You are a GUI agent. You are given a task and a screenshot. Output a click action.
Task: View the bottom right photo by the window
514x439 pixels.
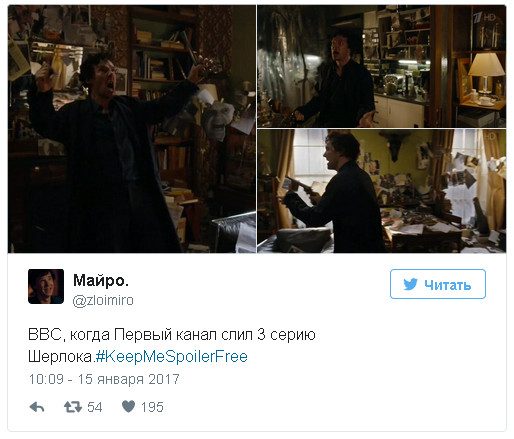[x=381, y=191]
